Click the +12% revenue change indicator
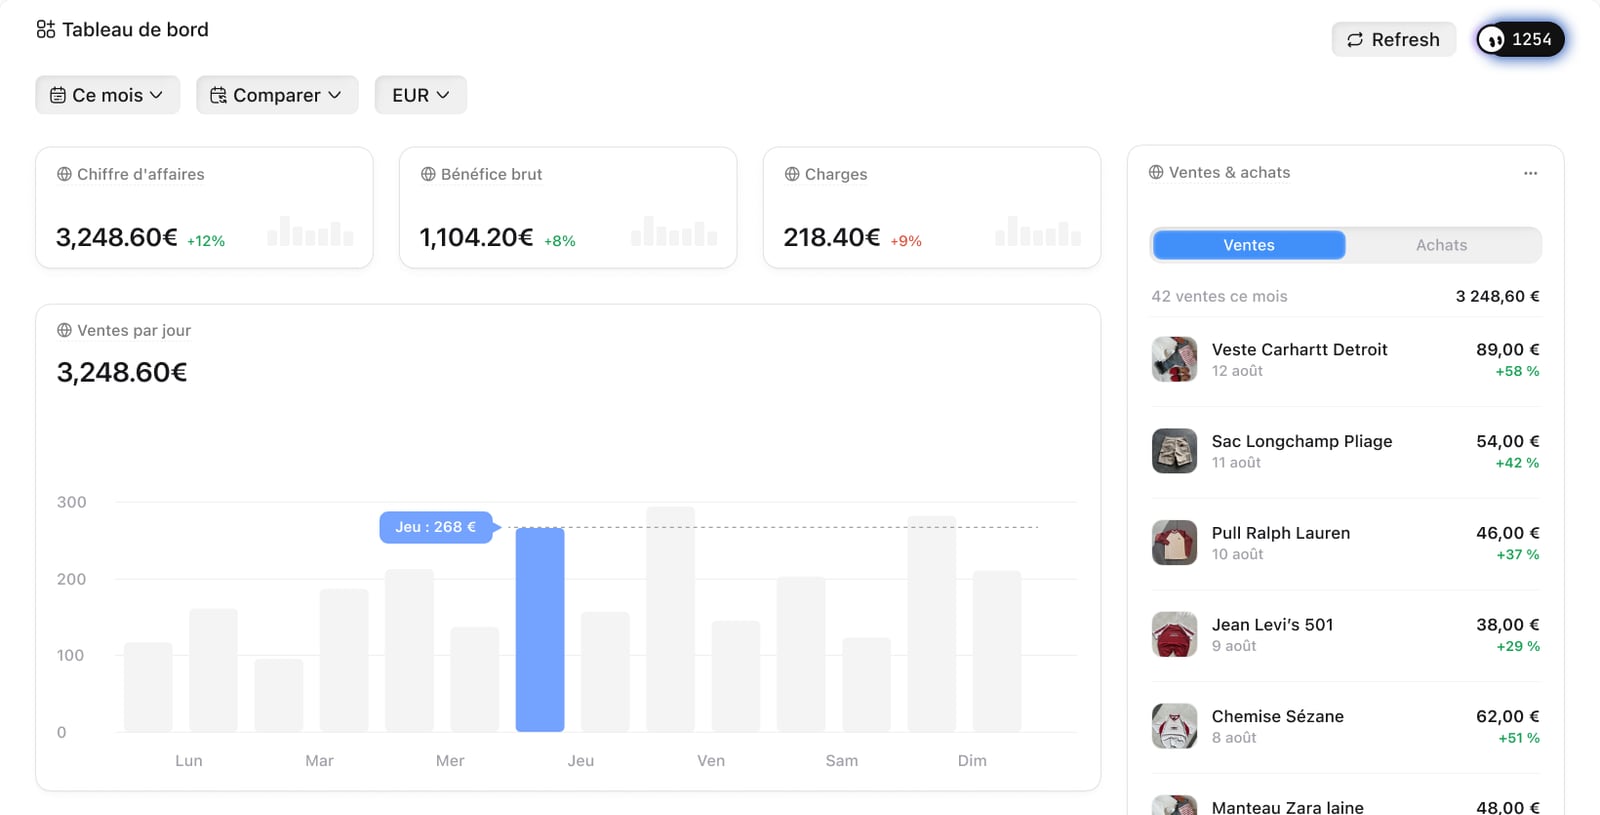This screenshot has height=815, width=1600. [x=206, y=241]
